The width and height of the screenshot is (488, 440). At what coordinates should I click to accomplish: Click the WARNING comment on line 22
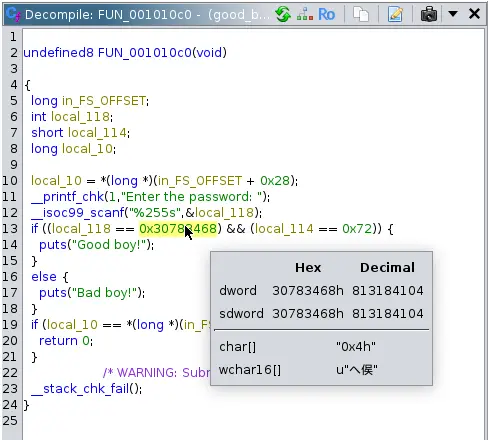pos(157,373)
